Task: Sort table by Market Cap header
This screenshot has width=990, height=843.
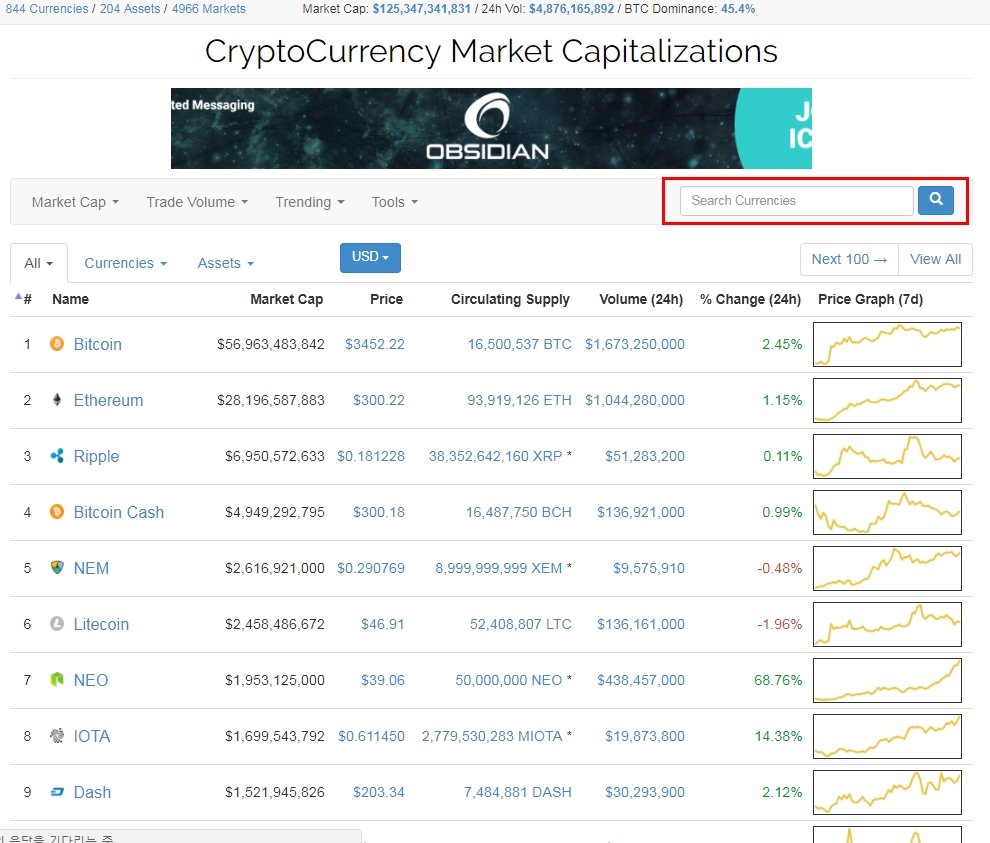Action: point(287,299)
